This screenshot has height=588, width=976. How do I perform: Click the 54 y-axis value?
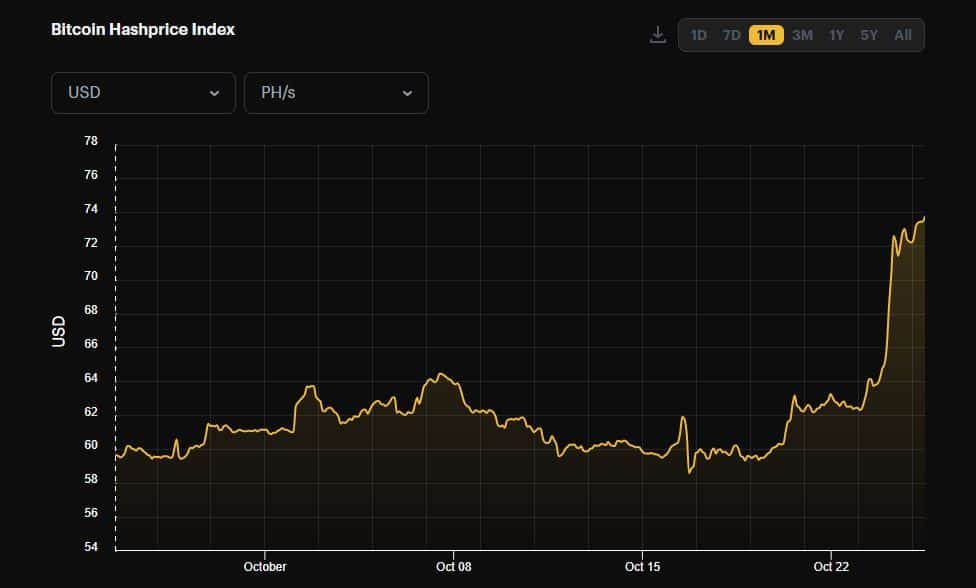(91, 547)
